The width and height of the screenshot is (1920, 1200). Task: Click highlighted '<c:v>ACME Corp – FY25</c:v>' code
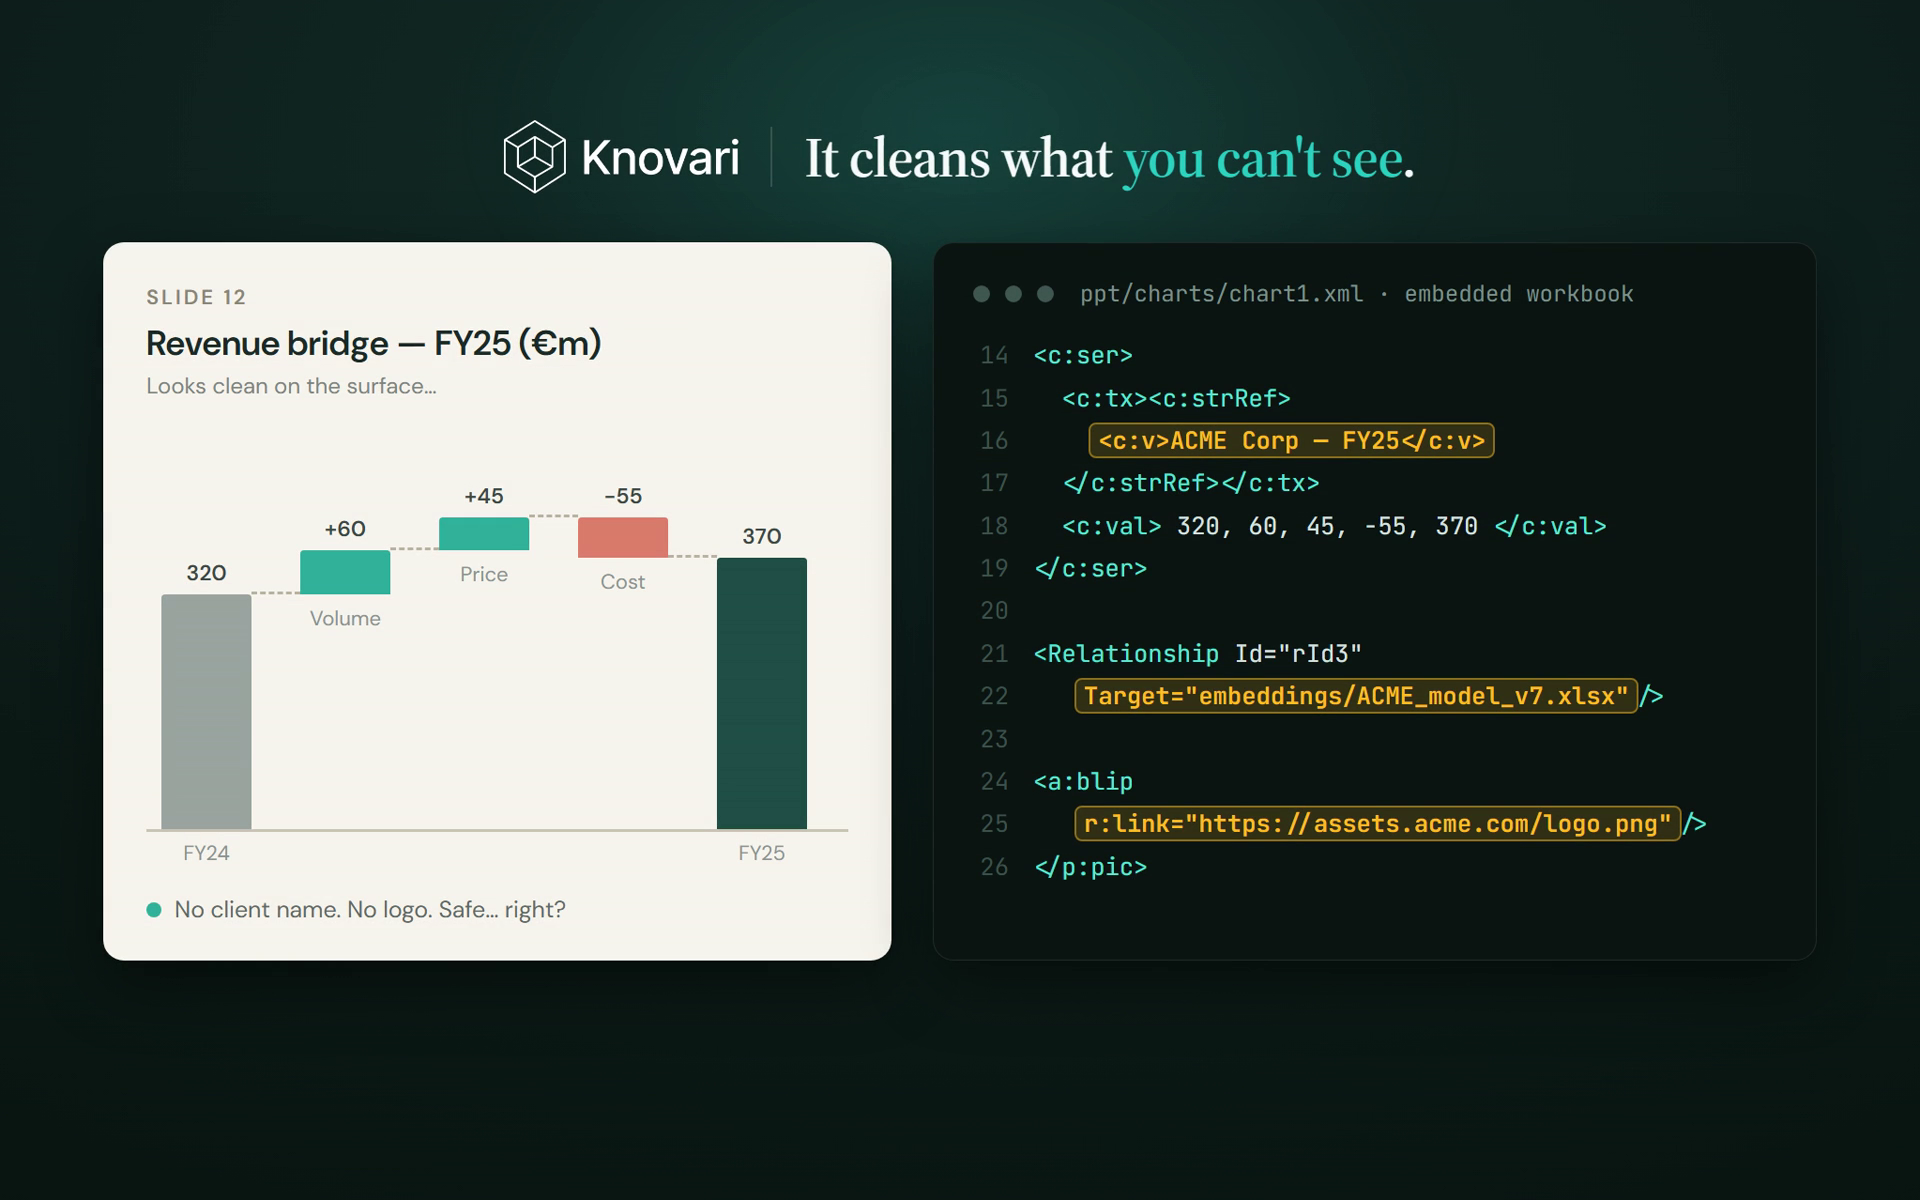[1291, 441]
